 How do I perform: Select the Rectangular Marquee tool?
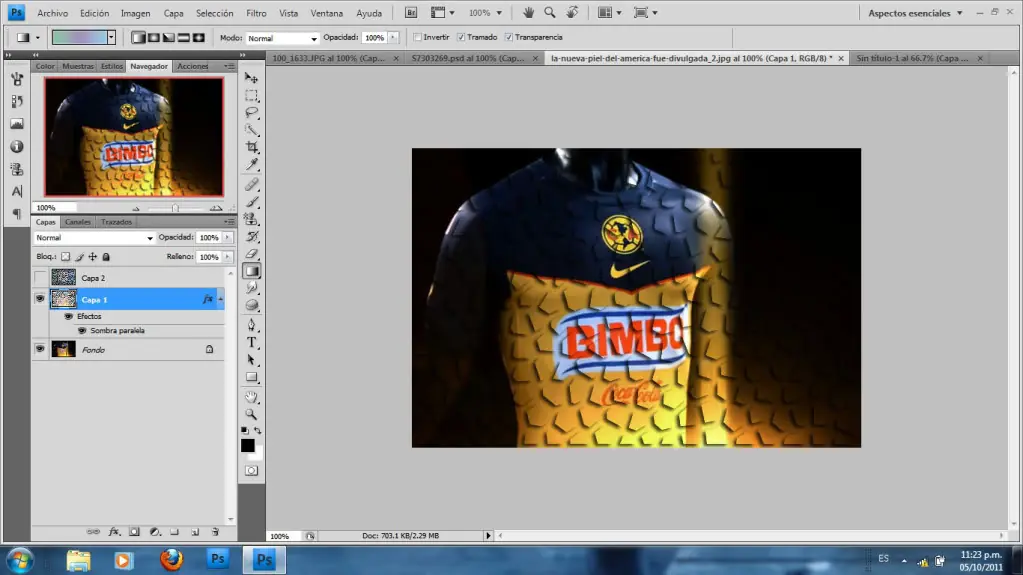point(251,95)
